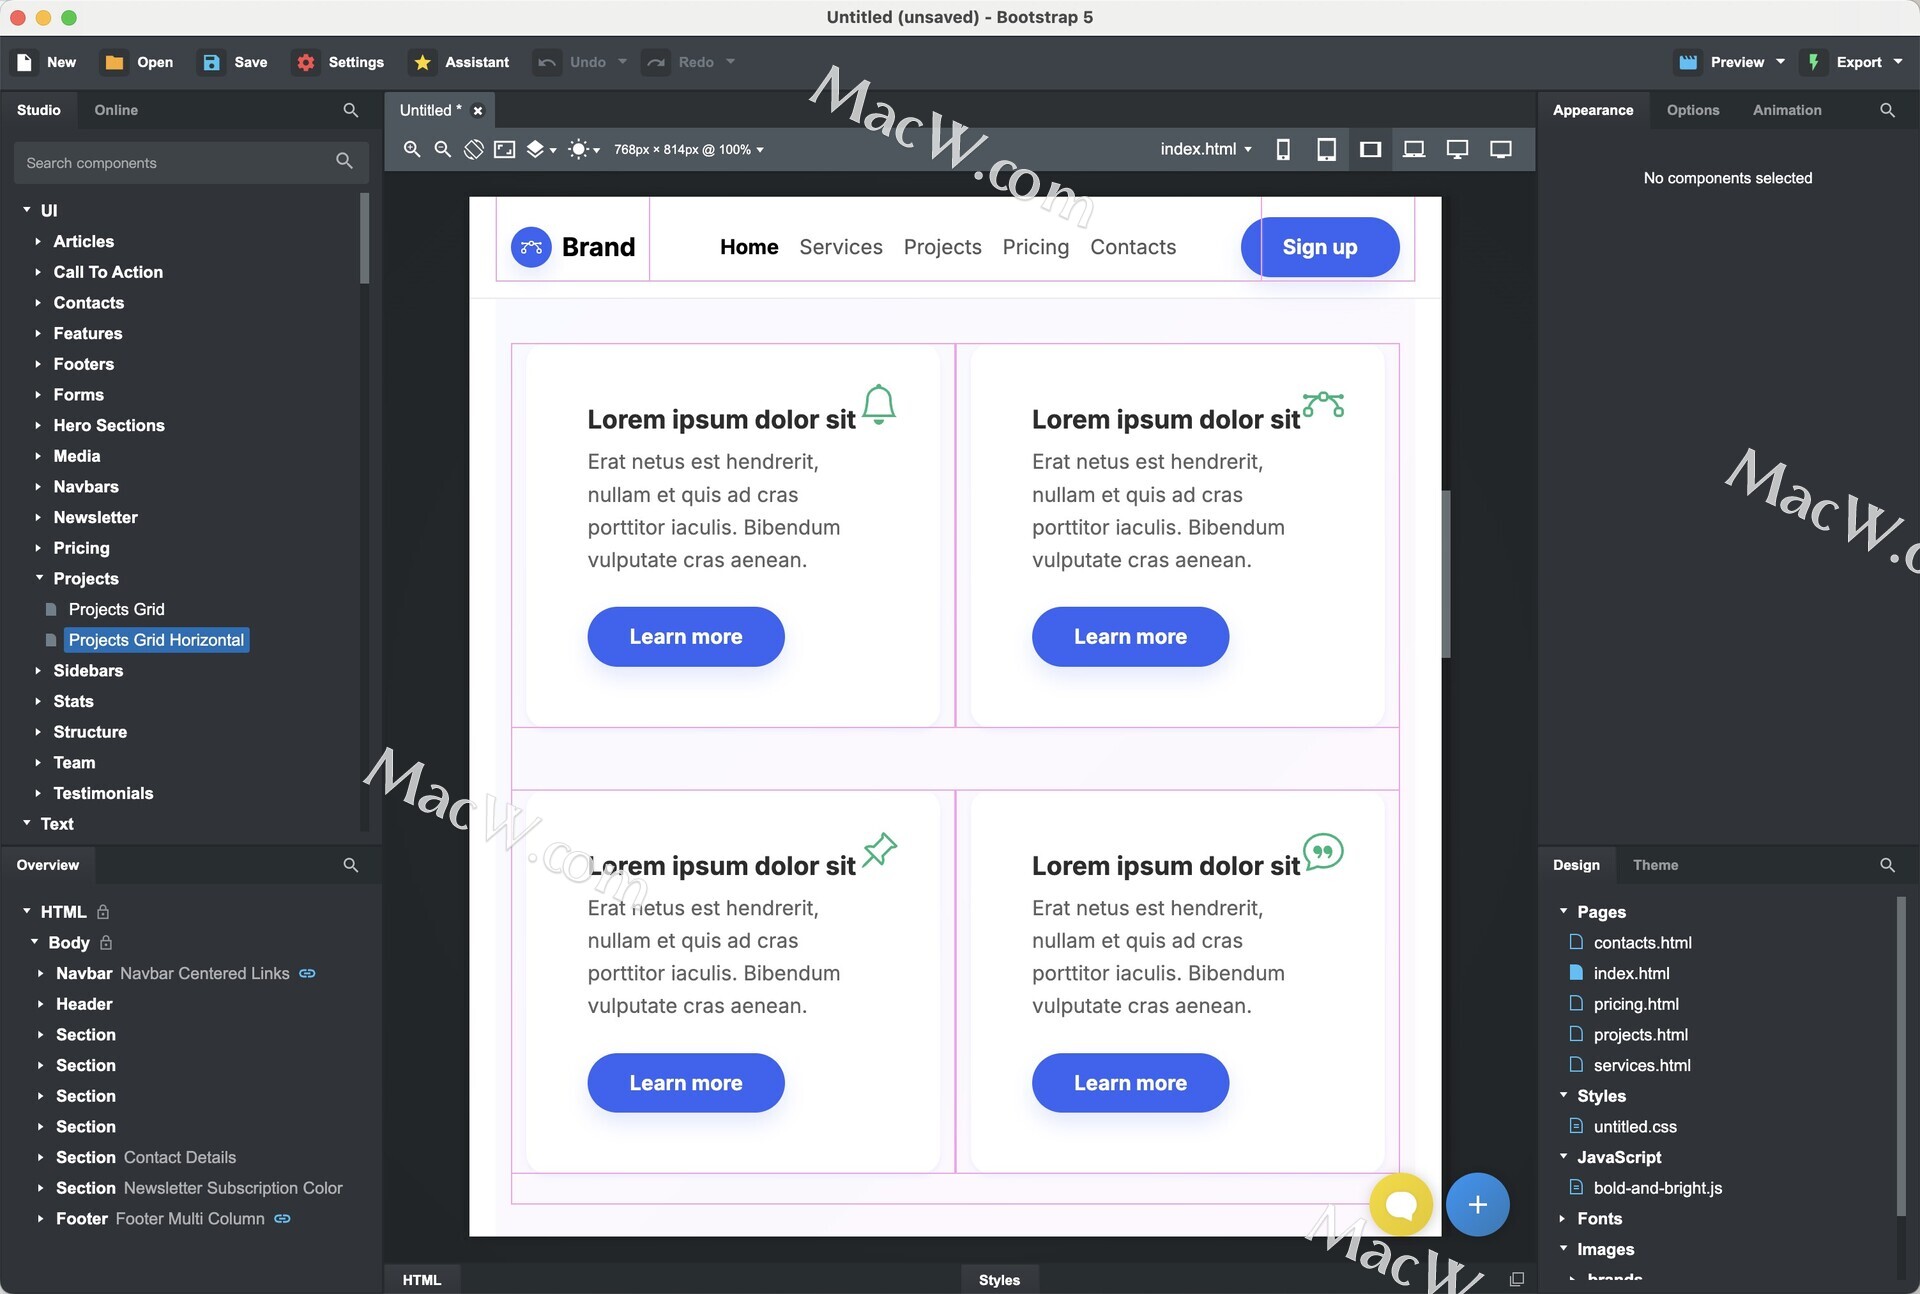Select the tablet portrait device preview
1920x1294 pixels.
pos(1326,149)
